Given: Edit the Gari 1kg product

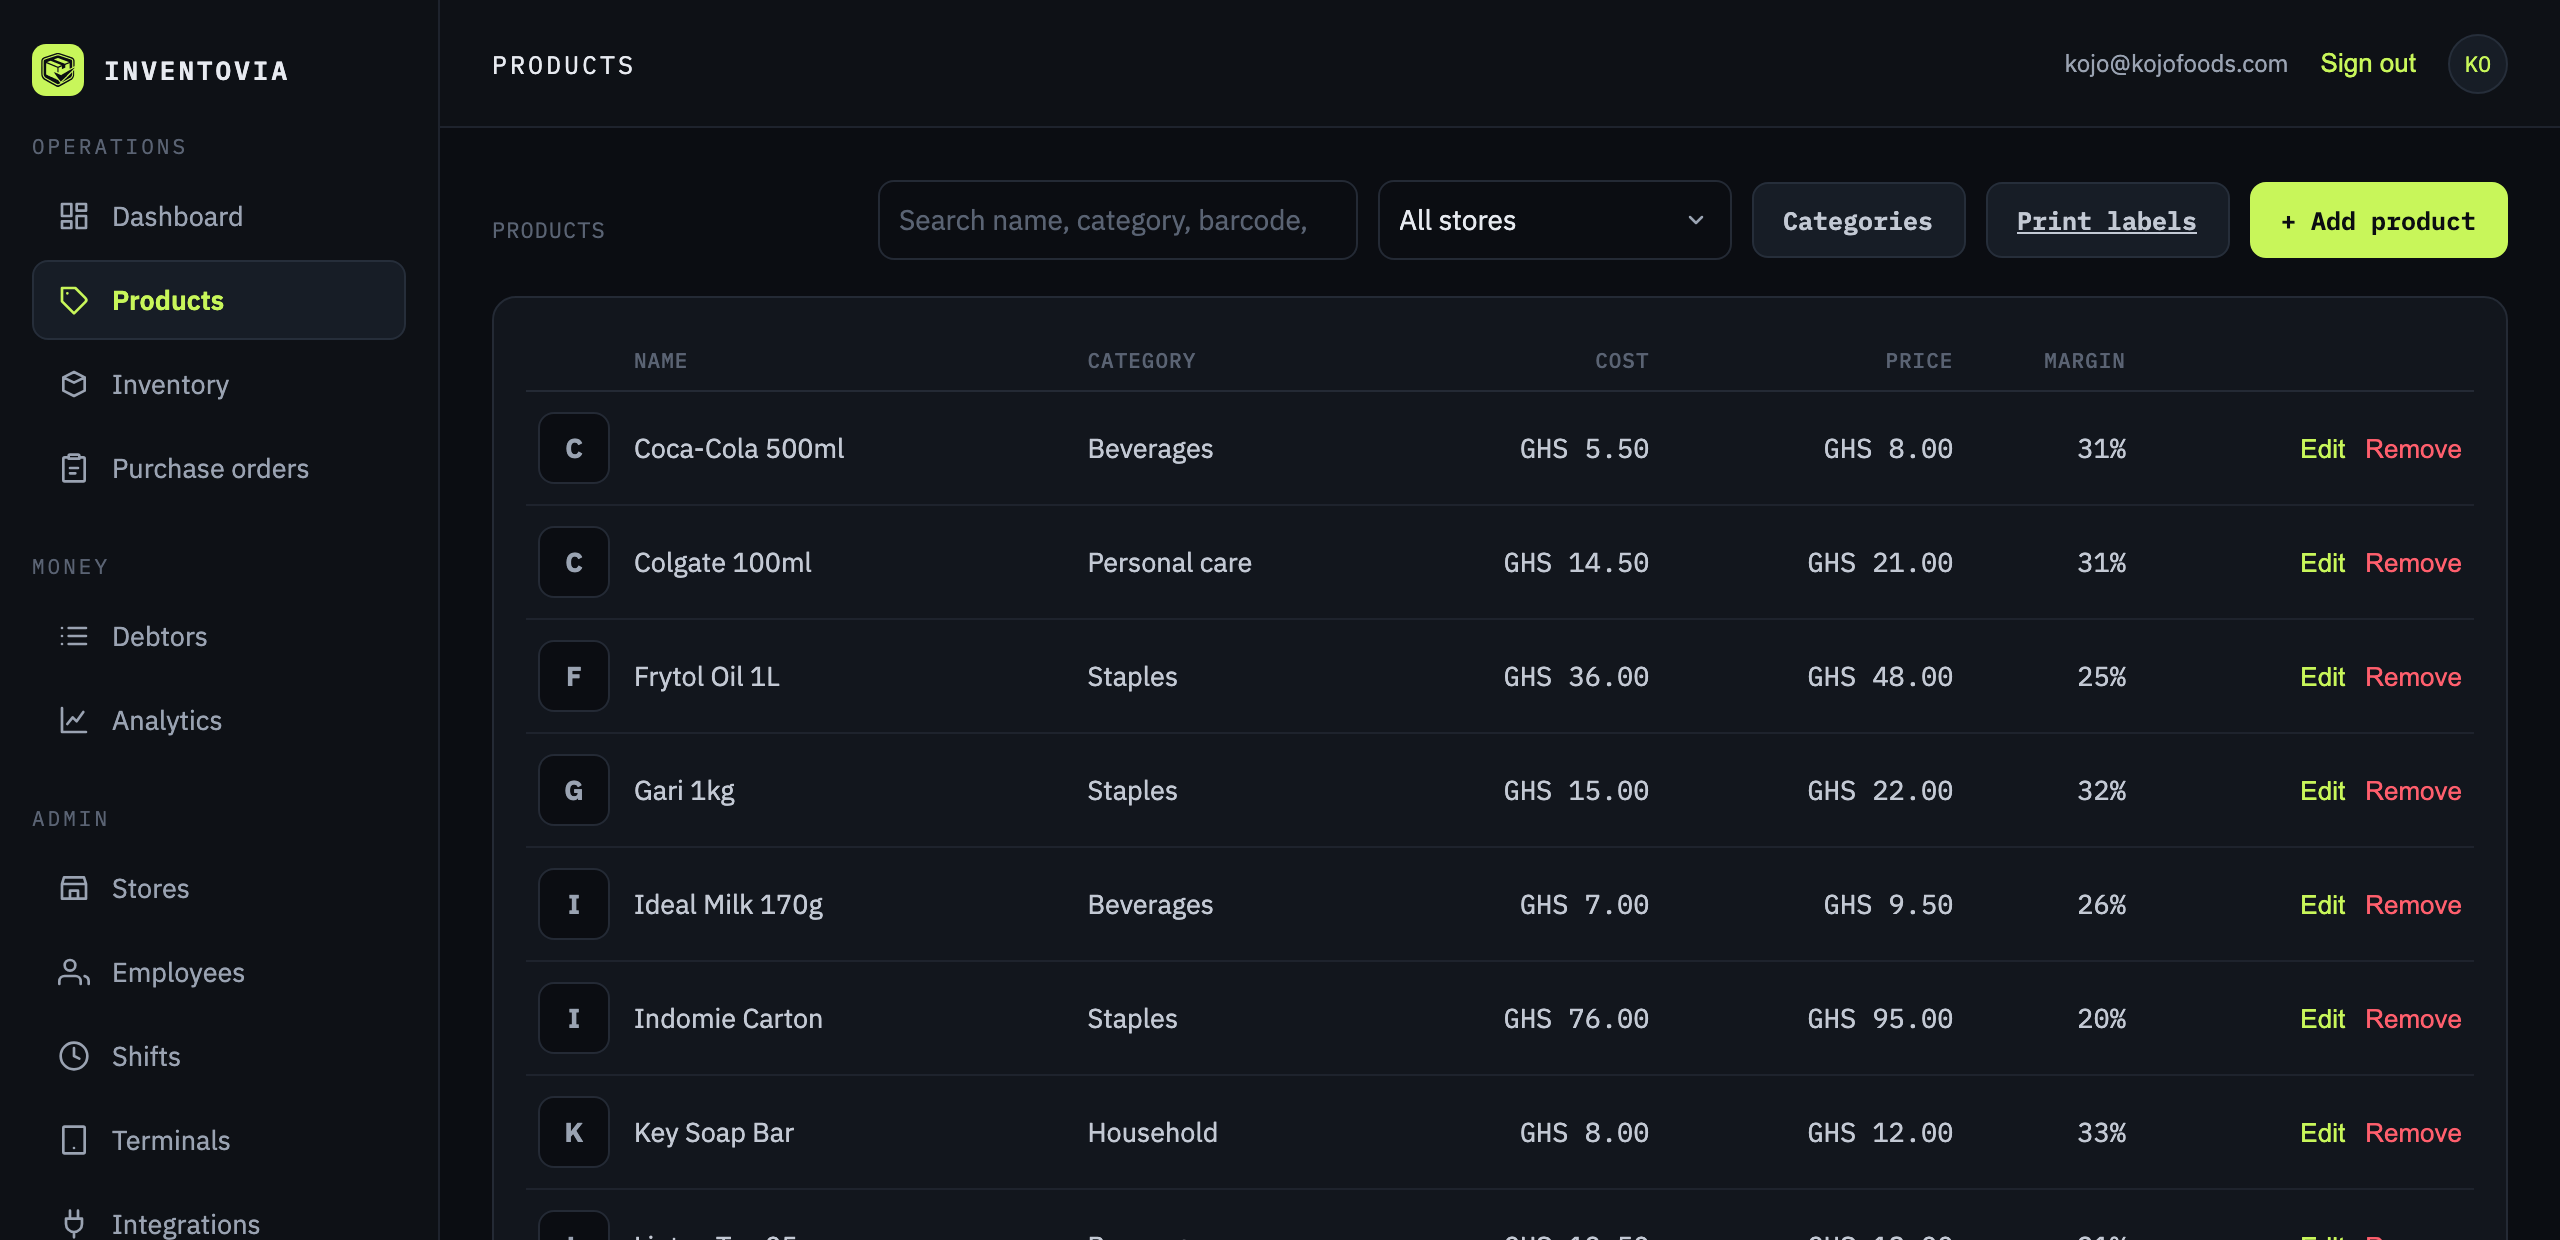Looking at the screenshot, I should point(2322,791).
